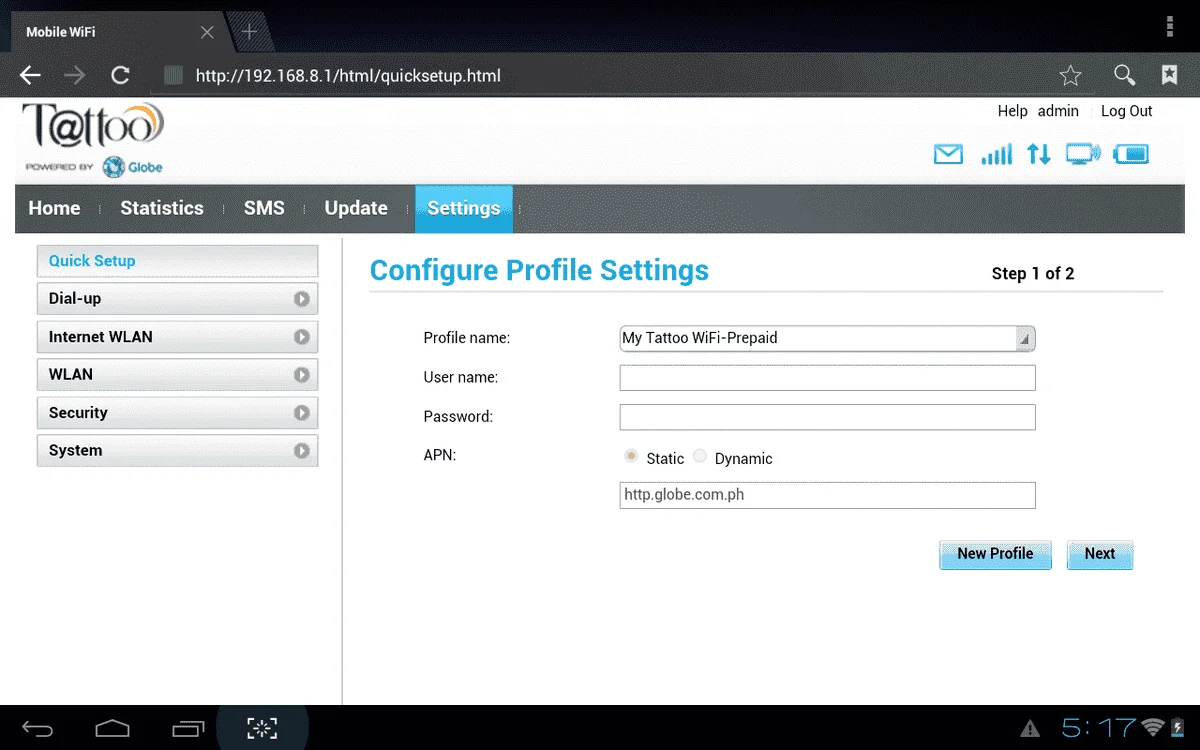Tap the Android recent apps button
This screenshot has height=750, width=1200.
[x=188, y=728]
